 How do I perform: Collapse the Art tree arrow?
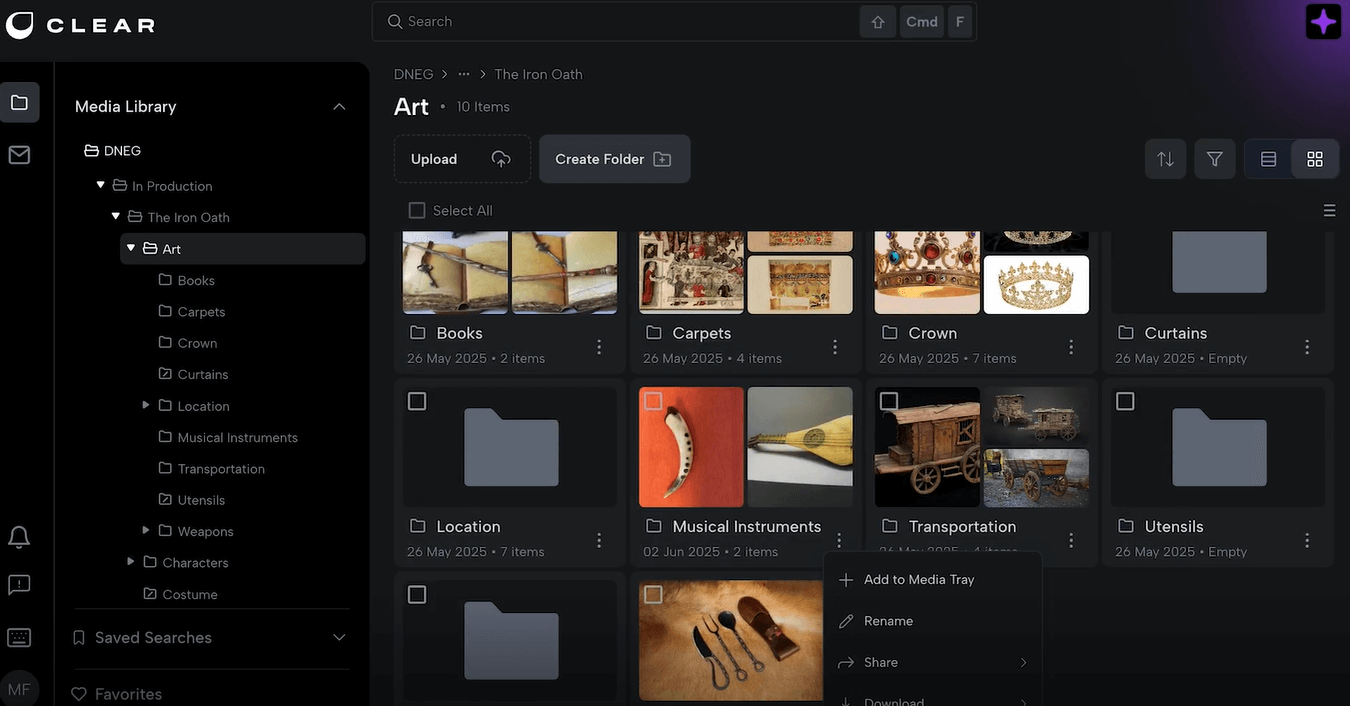pos(131,248)
